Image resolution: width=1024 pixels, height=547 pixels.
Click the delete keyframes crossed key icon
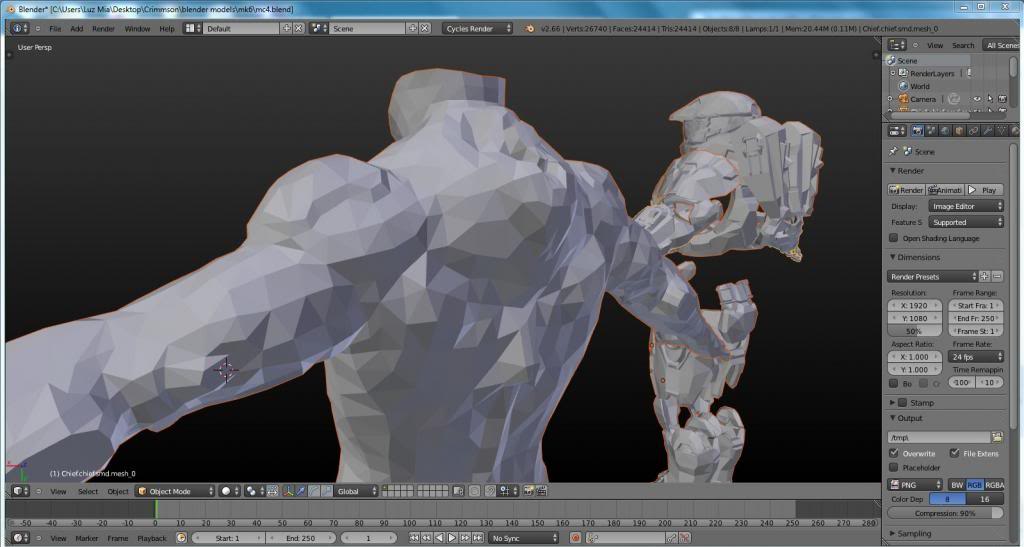[x=684, y=538]
